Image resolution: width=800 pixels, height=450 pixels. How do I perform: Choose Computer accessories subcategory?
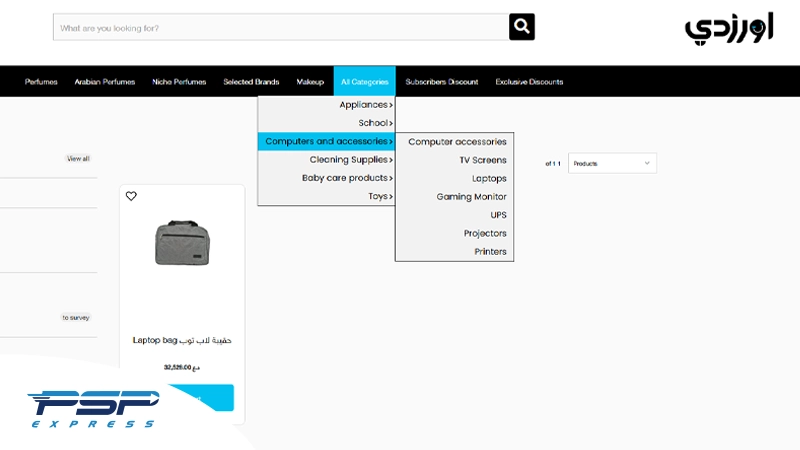[x=455, y=142]
